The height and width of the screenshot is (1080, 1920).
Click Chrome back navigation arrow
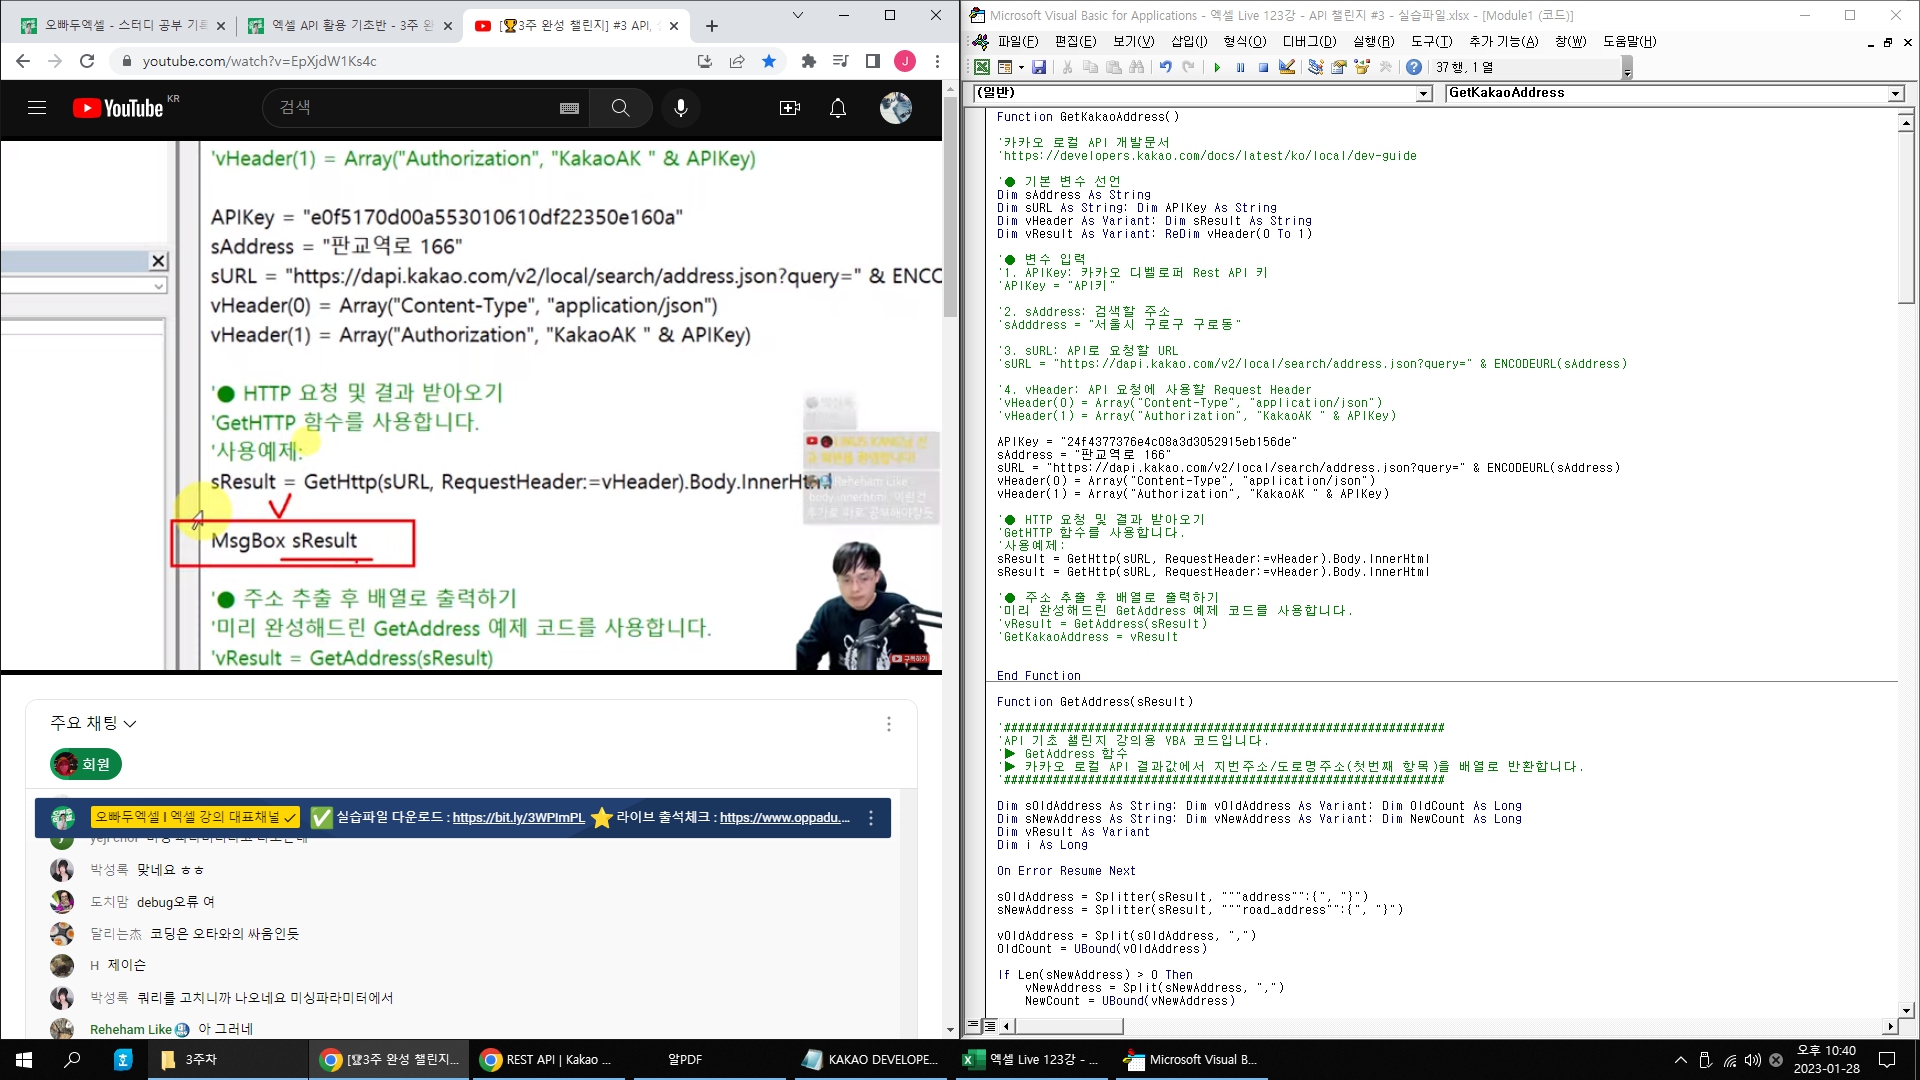tap(23, 61)
